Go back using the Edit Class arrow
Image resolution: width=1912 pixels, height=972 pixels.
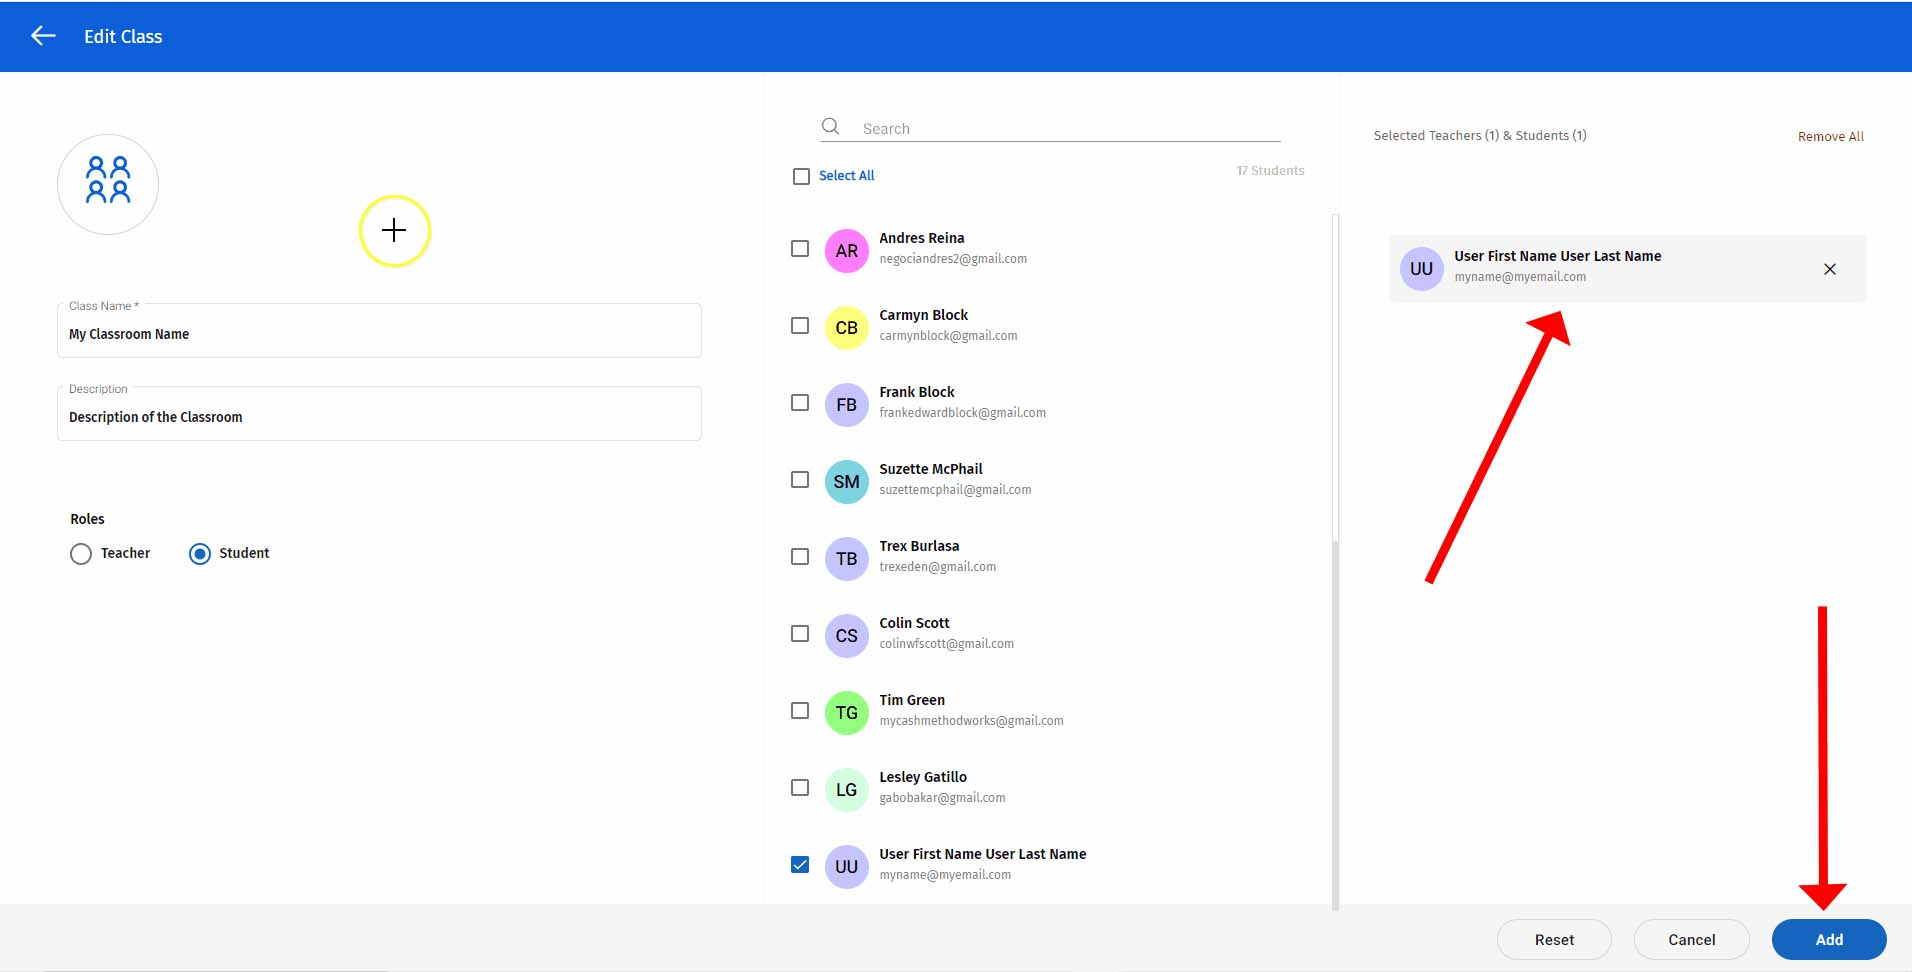(x=43, y=36)
